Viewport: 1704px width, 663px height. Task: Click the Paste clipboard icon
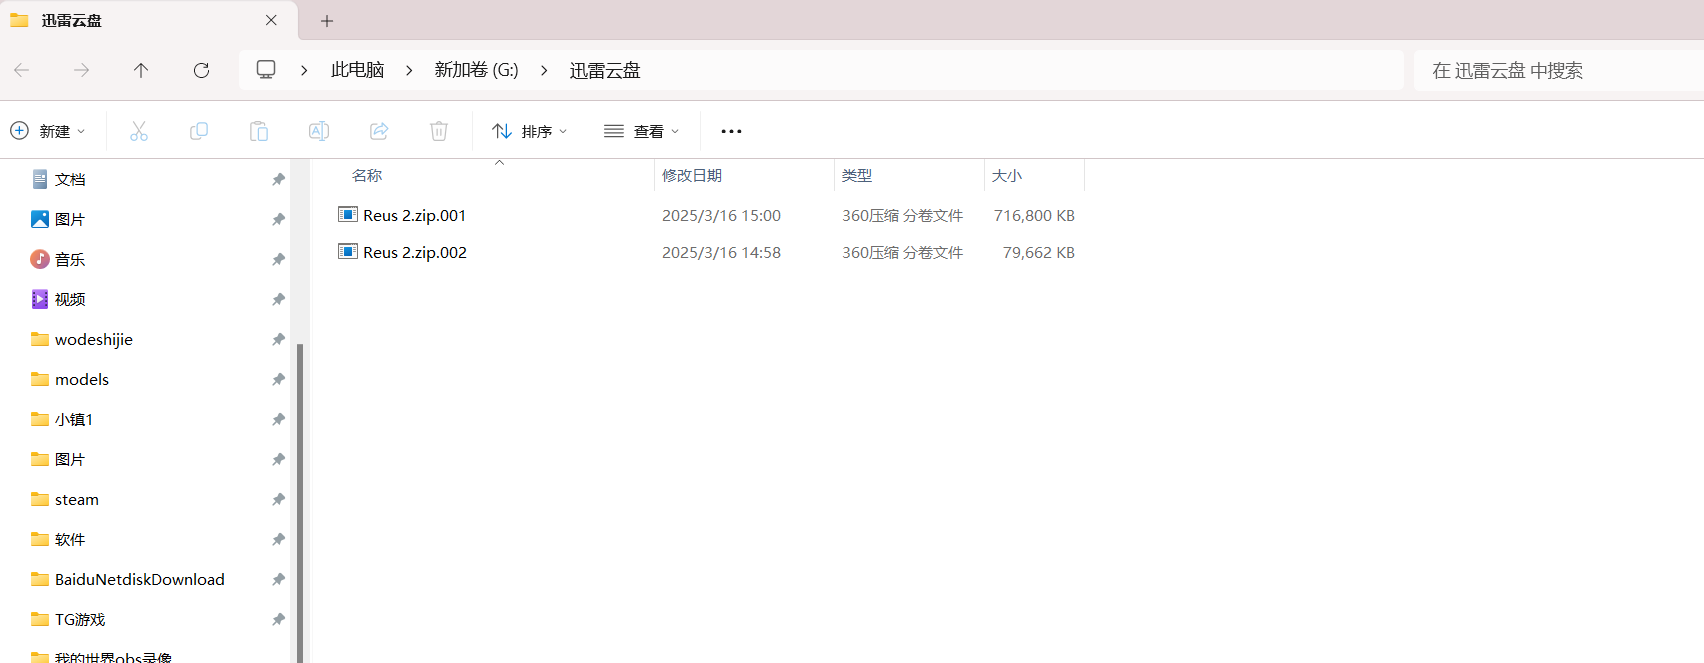[x=259, y=131]
